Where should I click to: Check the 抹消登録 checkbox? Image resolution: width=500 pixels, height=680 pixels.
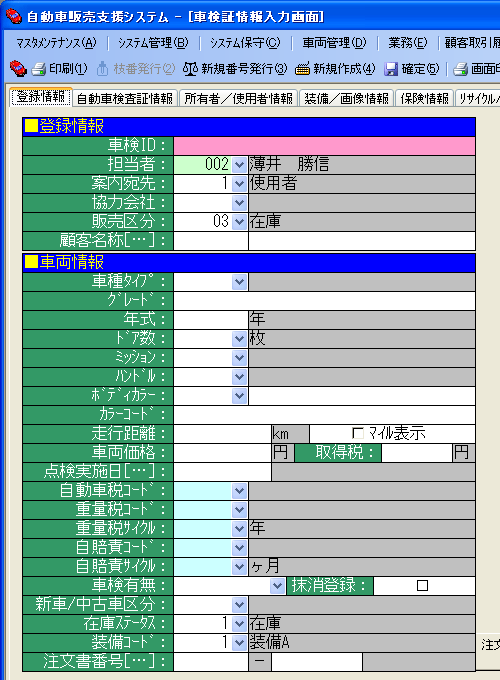422,585
